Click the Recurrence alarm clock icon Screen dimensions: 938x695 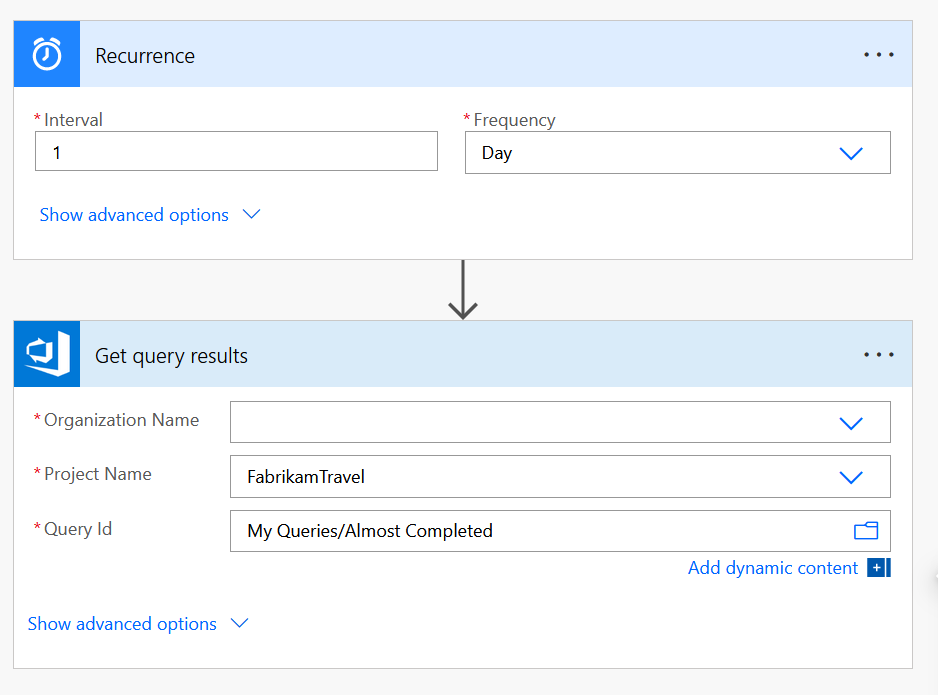tap(46, 55)
